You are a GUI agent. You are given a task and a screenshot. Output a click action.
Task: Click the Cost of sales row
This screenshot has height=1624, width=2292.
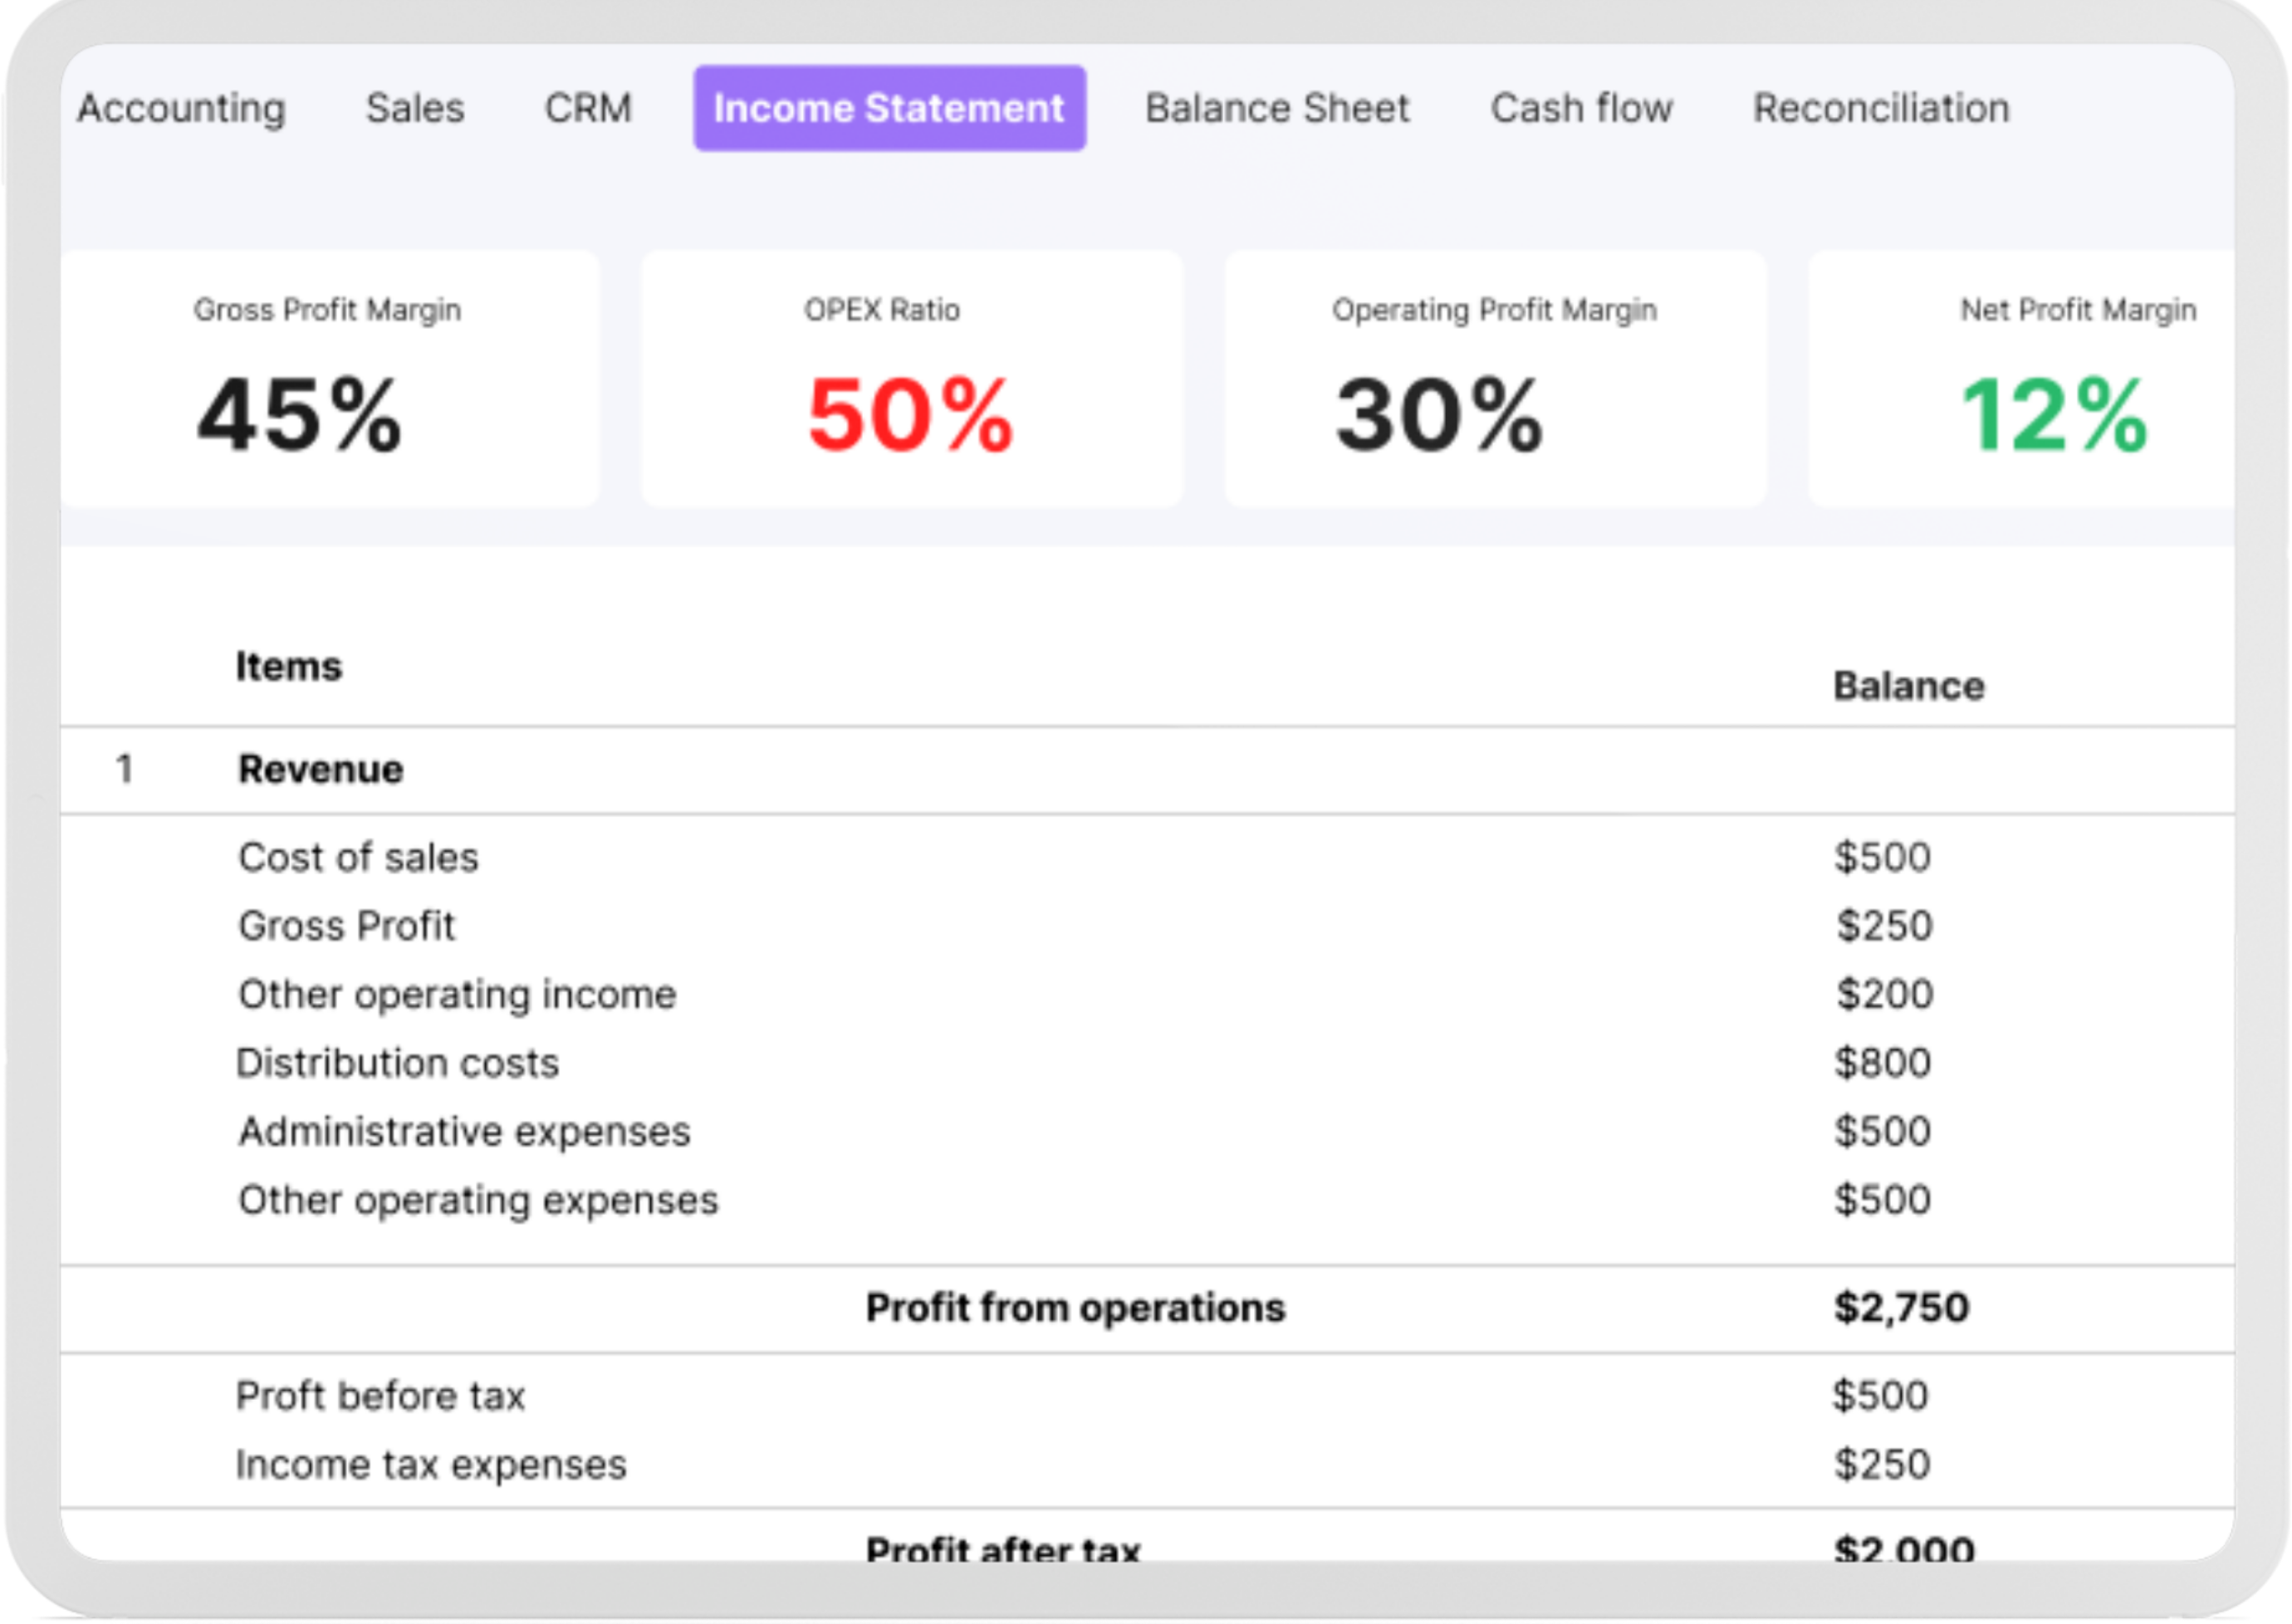point(358,857)
